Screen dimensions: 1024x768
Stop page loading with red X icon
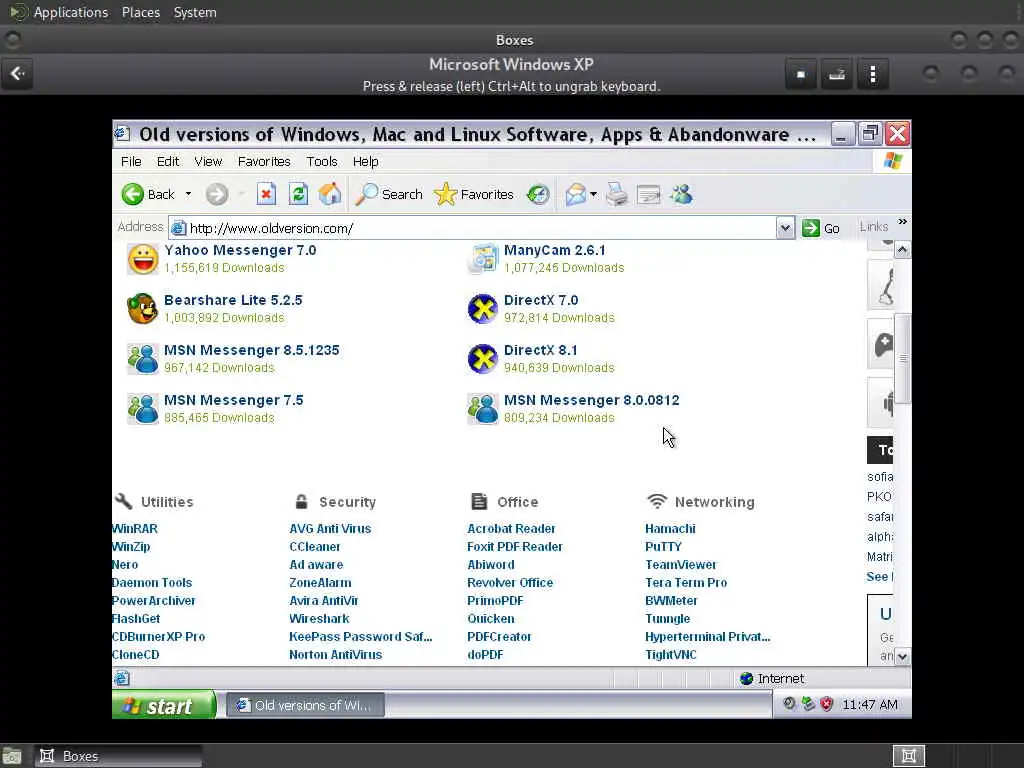(266, 194)
